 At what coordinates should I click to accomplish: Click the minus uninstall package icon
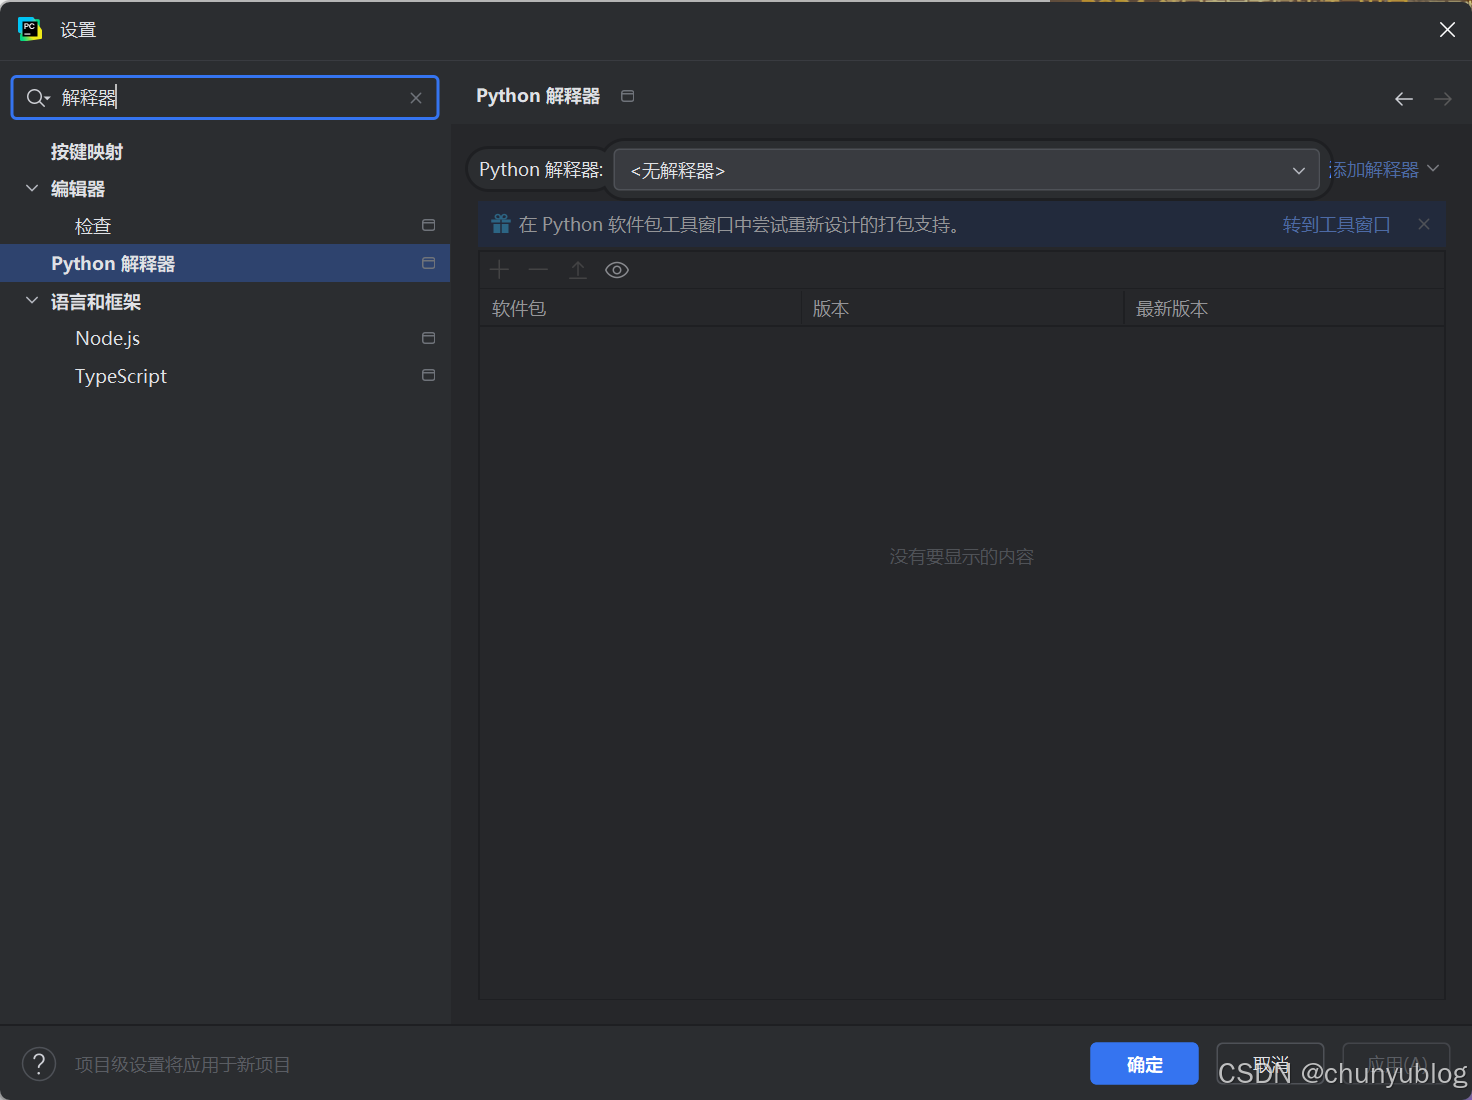(x=538, y=269)
